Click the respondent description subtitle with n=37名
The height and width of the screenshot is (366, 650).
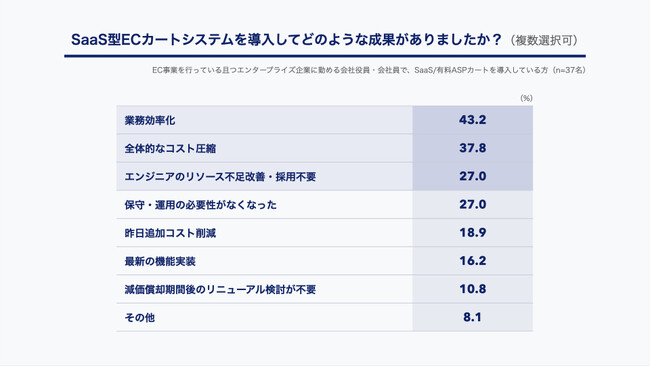(369, 70)
